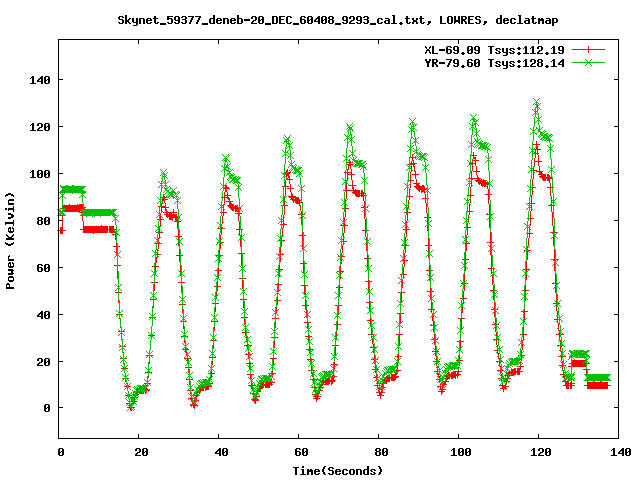This screenshot has width=640, height=480.
Task: Click the y-axis tick label 0
Action: [47, 408]
